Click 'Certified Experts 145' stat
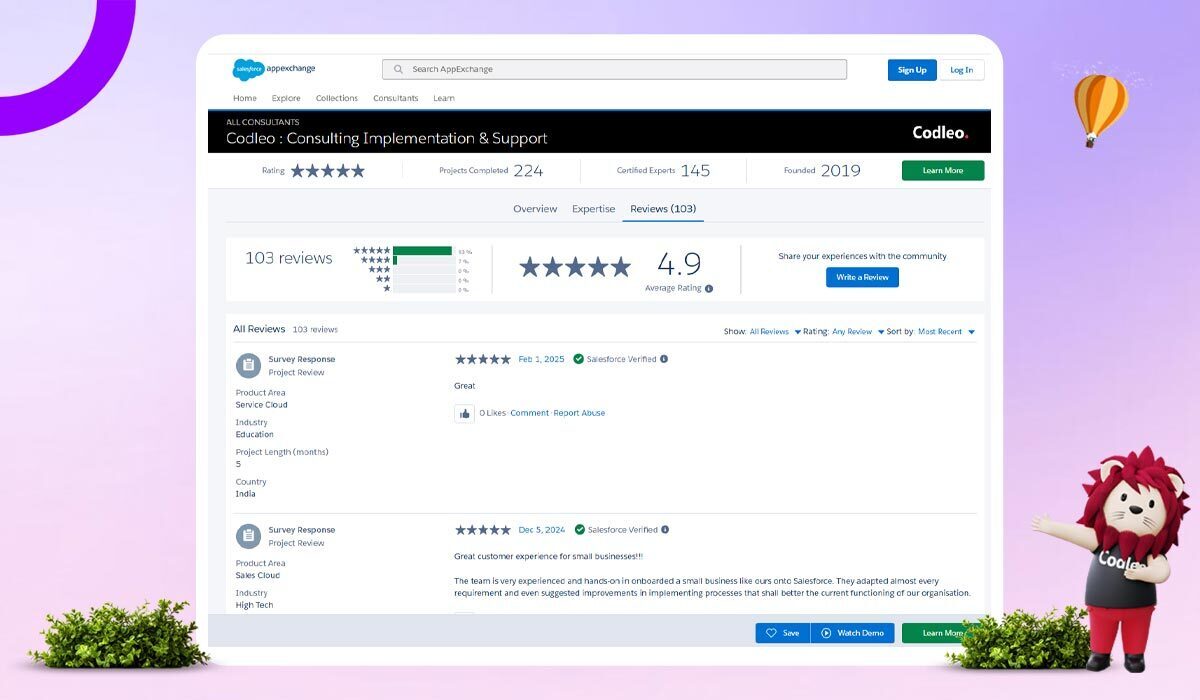Image resolution: width=1200 pixels, height=700 pixels. coord(663,171)
